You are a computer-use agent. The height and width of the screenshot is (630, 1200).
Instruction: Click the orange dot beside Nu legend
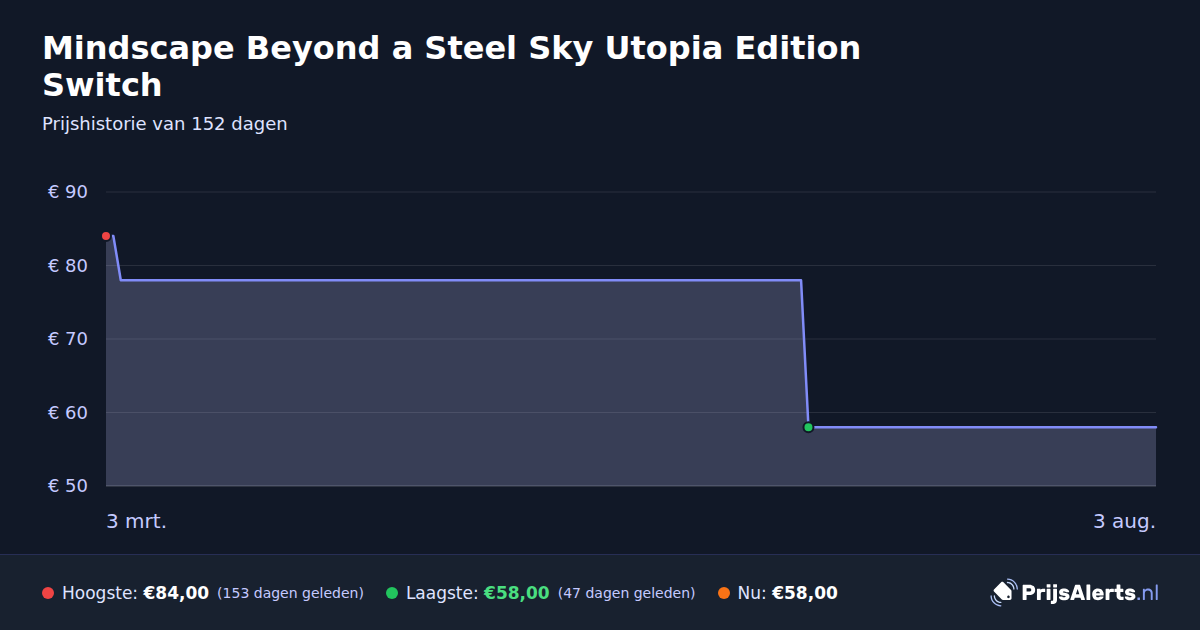click(724, 593)
